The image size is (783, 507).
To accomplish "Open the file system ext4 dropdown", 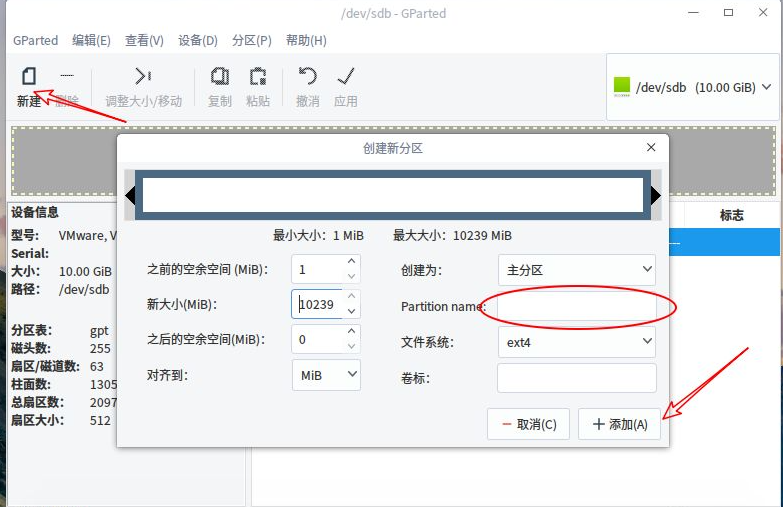I will [577, 343].
